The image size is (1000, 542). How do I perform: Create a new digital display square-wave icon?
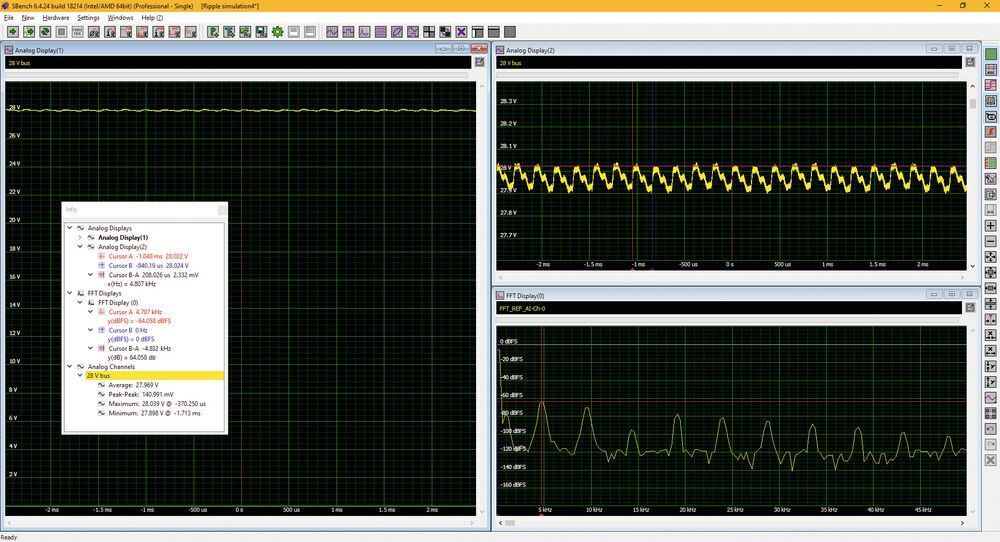point(348,32)
